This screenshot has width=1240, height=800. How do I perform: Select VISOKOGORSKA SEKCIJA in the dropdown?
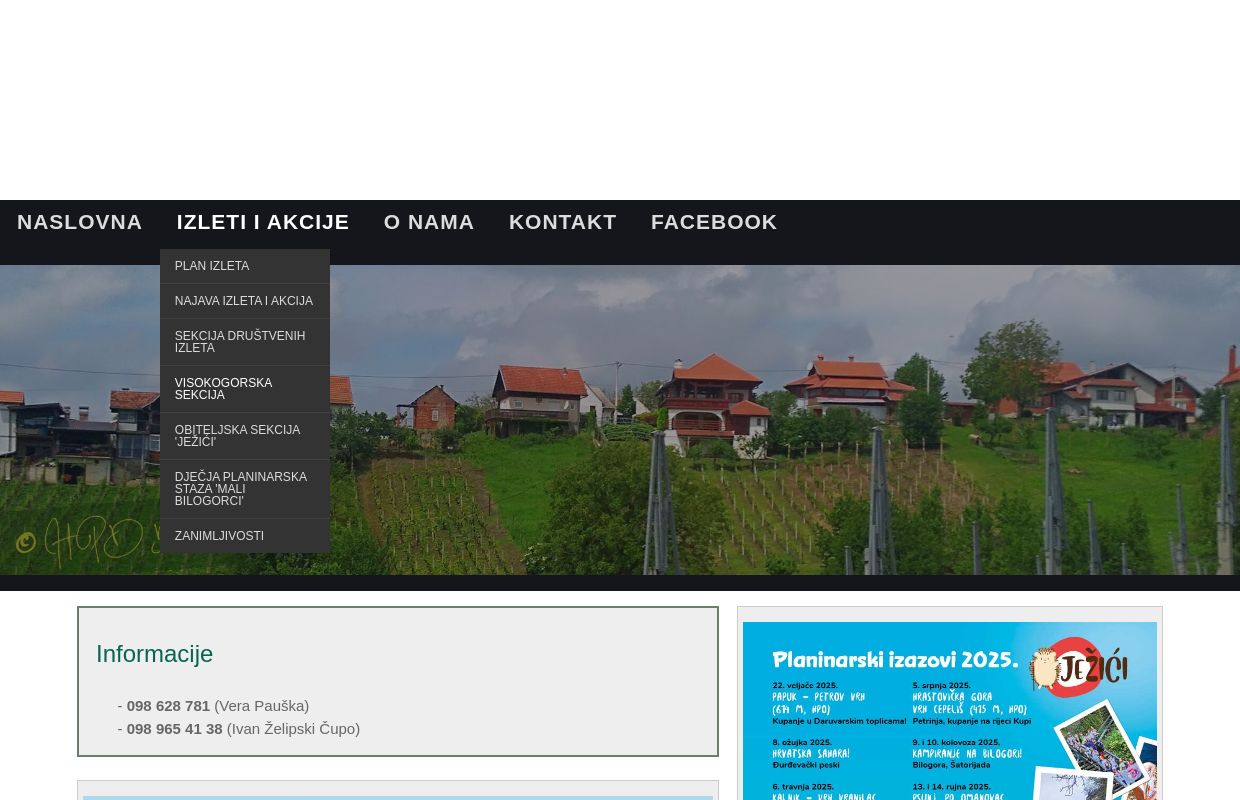pos(223,389)
